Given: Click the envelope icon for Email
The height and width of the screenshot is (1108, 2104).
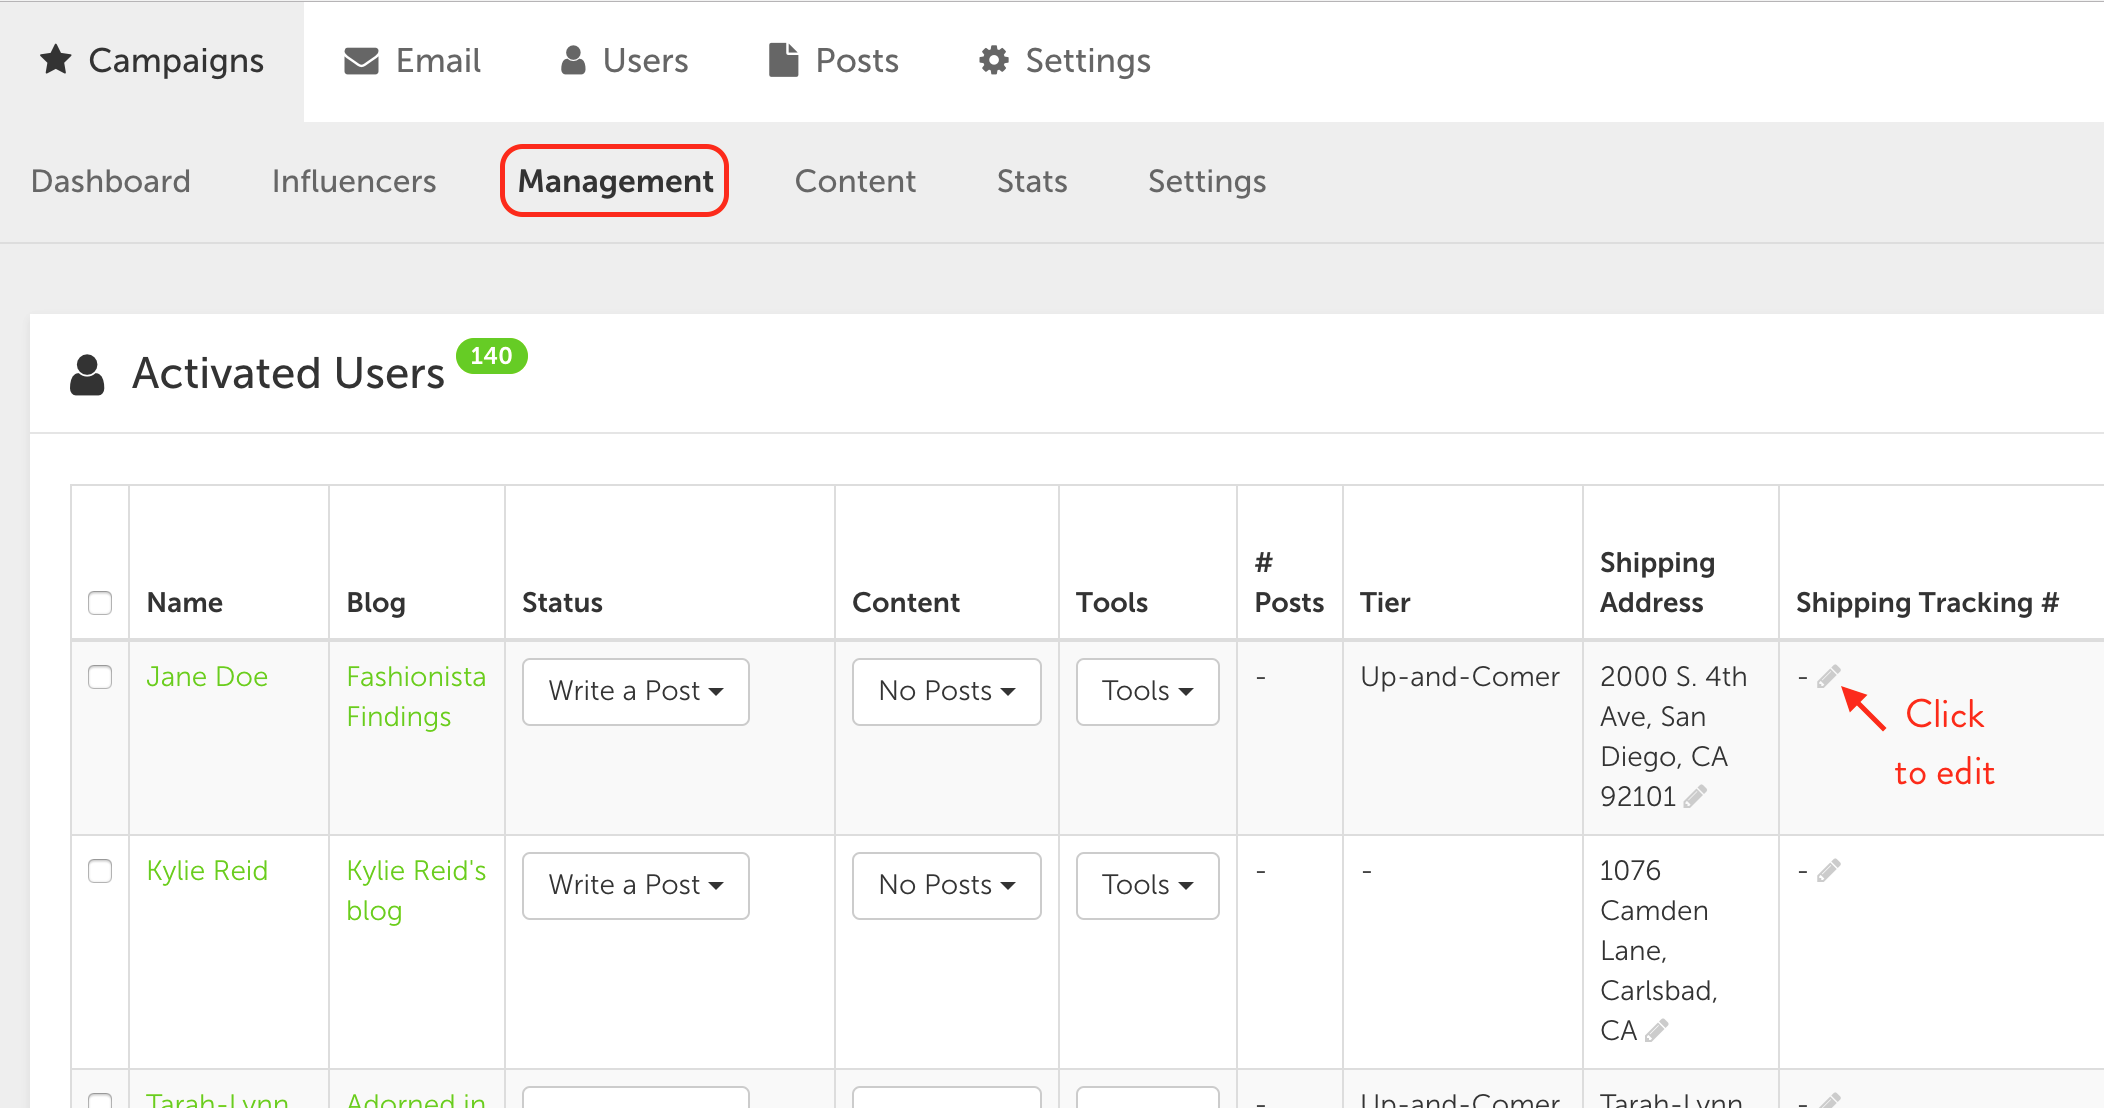Looking at the screenshot, I should 361,61.
